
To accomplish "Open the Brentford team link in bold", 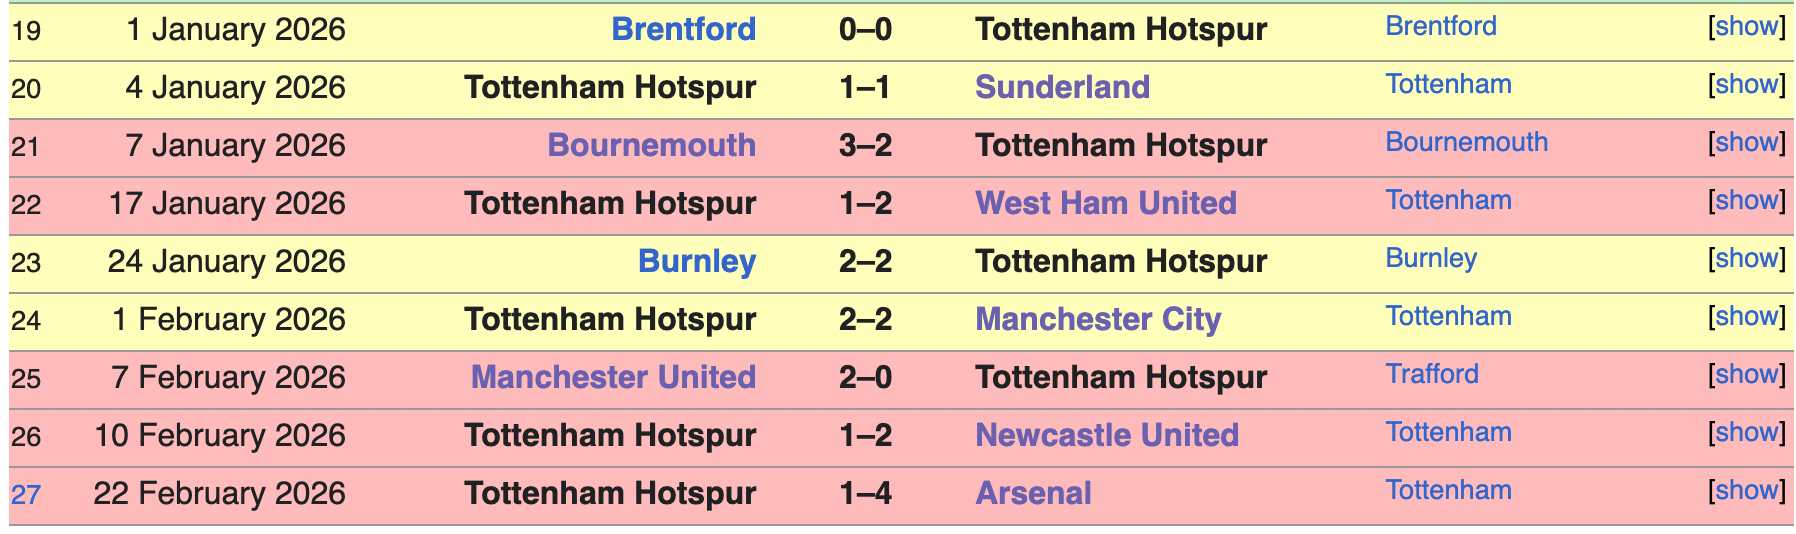I will [683, 29].
